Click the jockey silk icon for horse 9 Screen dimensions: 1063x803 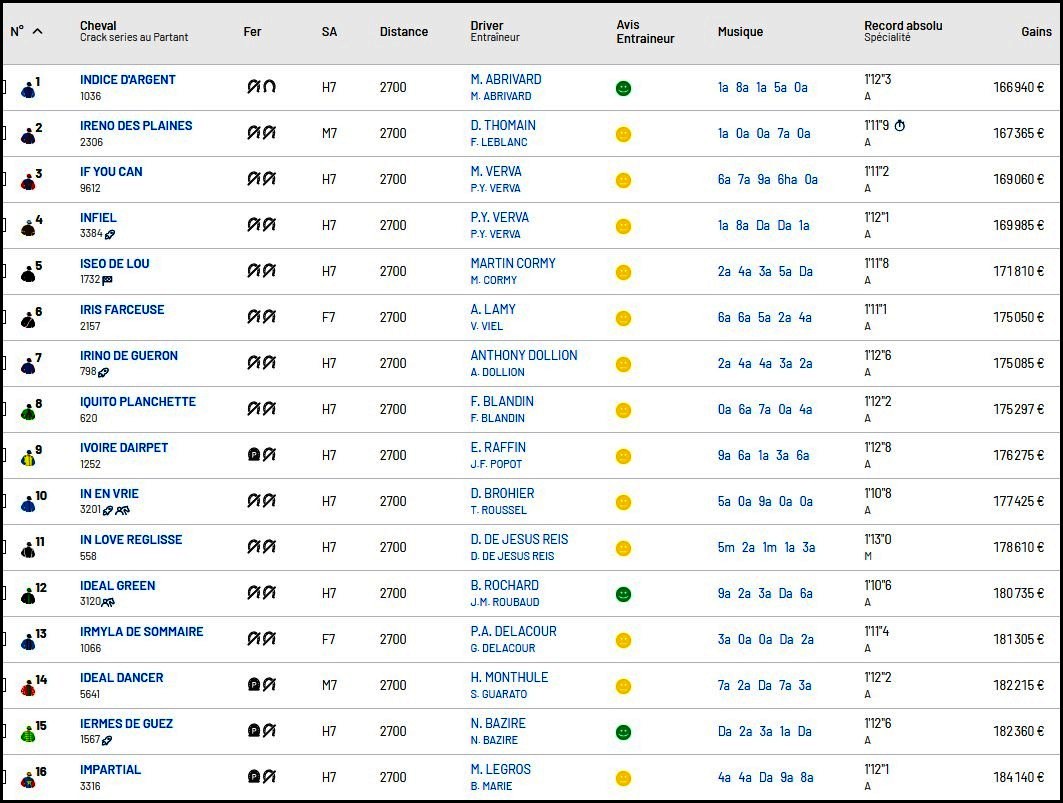pyautogui.click(x=28, y=457)
